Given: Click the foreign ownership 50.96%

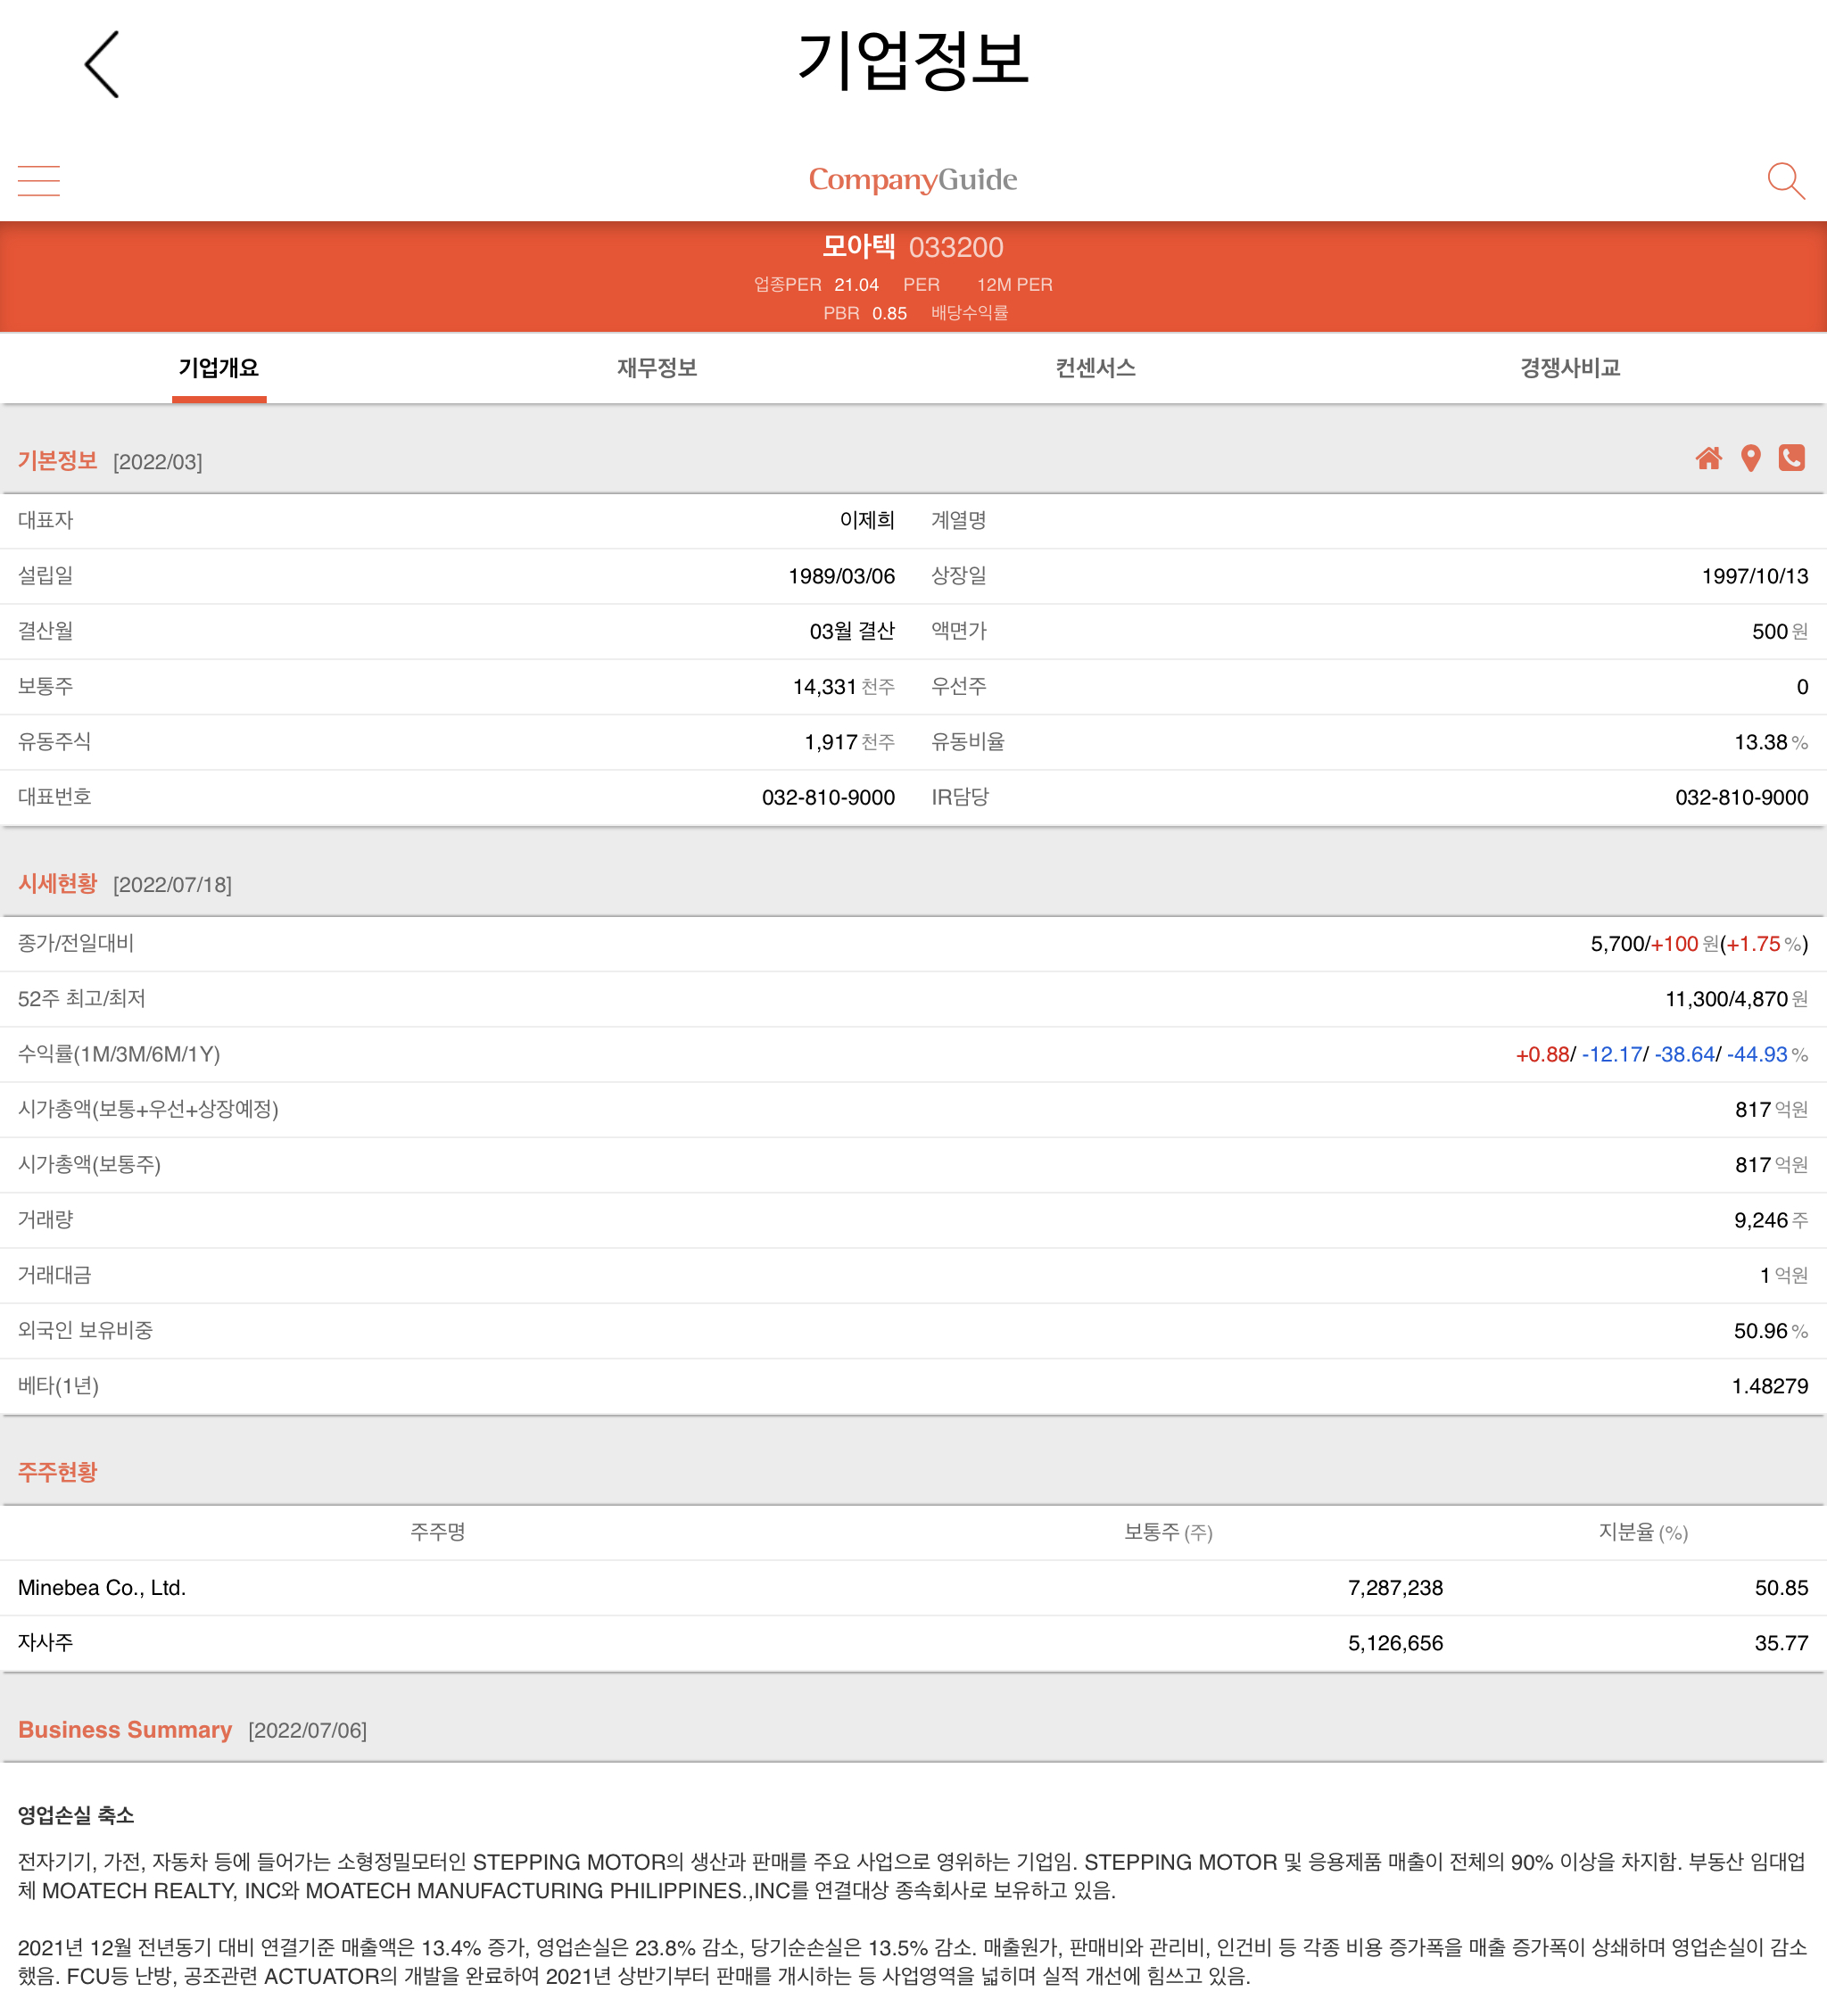Looking at the screenshot, I should pos(1771,1331).
